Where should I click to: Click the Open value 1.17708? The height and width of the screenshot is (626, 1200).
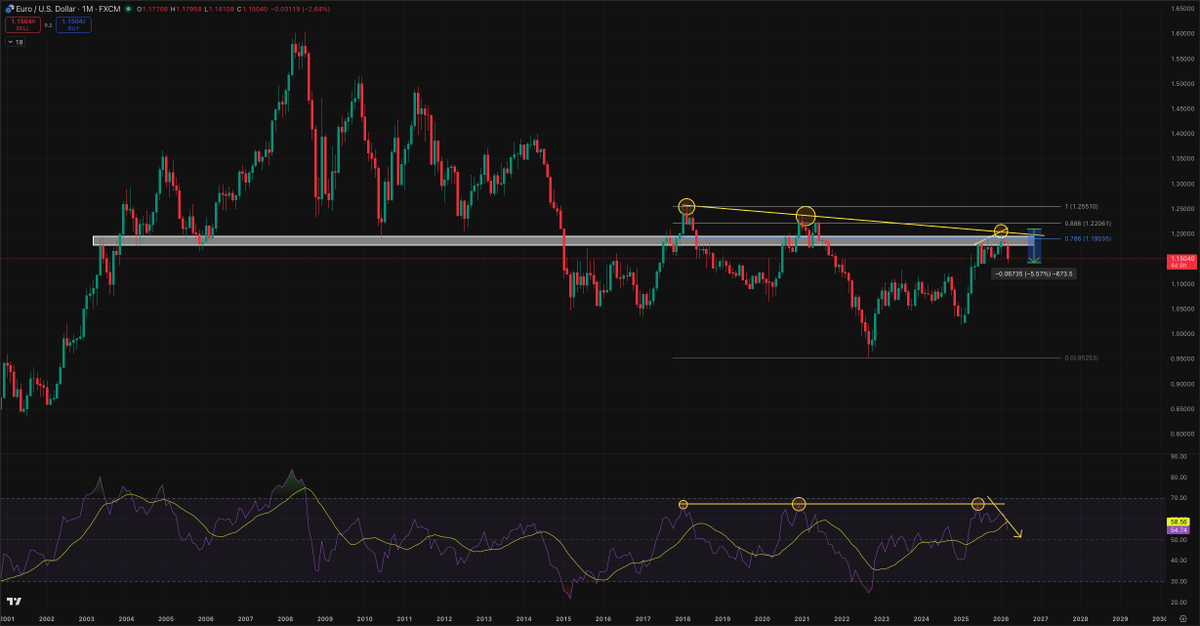tap(155, 9)
